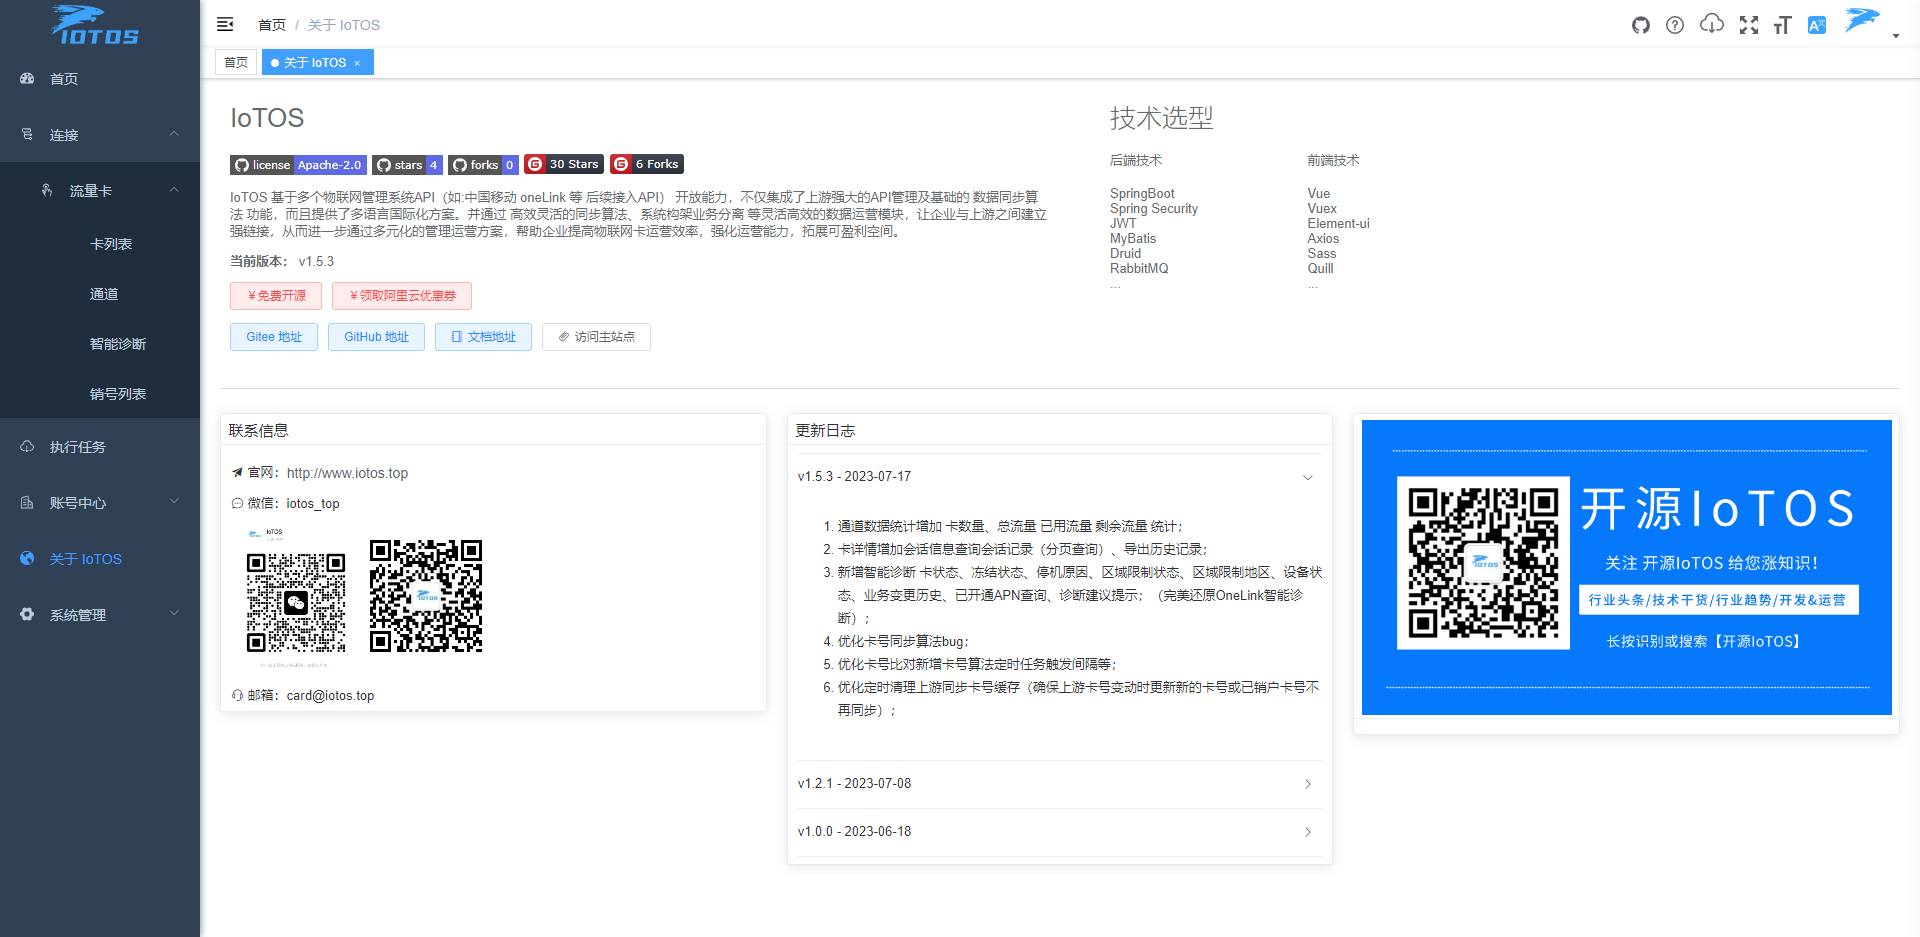Click the 账号中心 icon in sidebar
The image size is (1920, 937).
(27, 502)
